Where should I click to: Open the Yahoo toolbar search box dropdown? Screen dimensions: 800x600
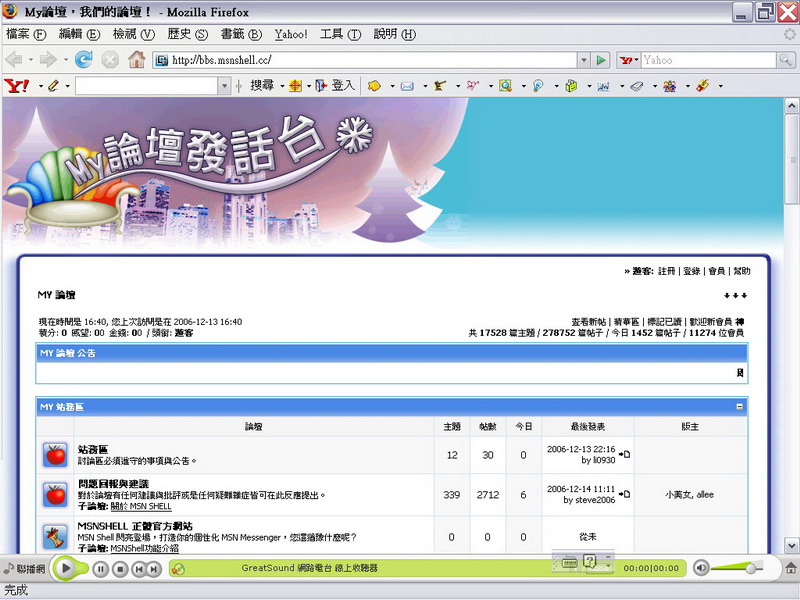(x=224, y=86)
